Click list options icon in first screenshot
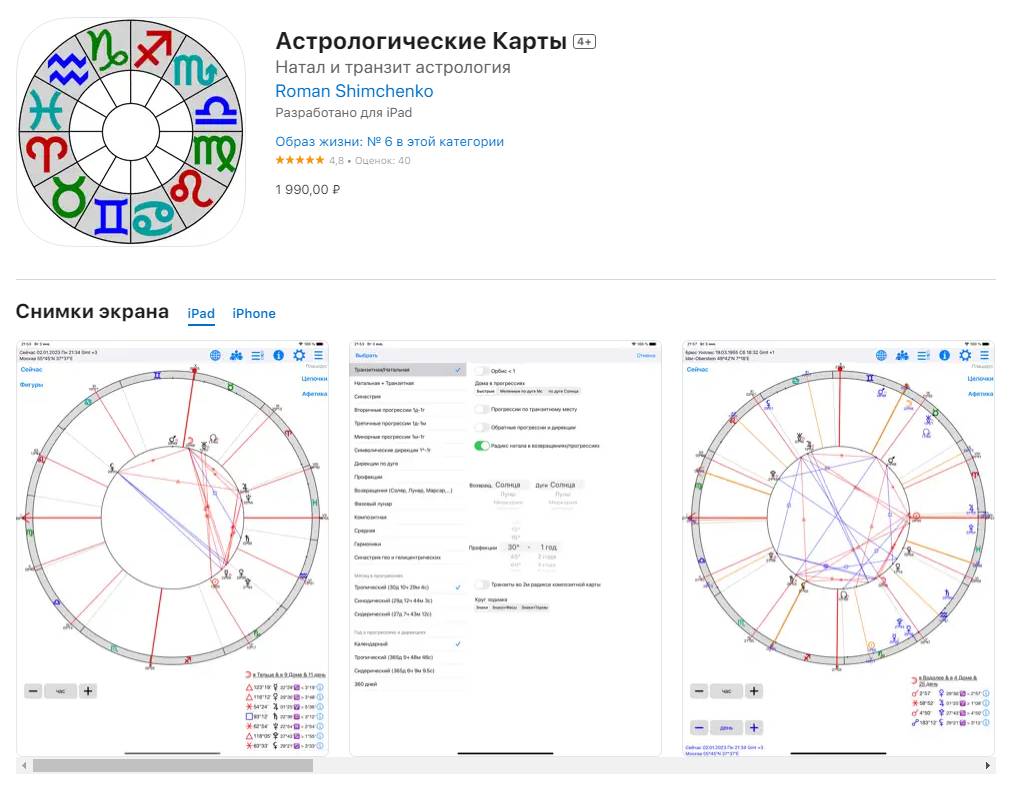 [257, 355]
